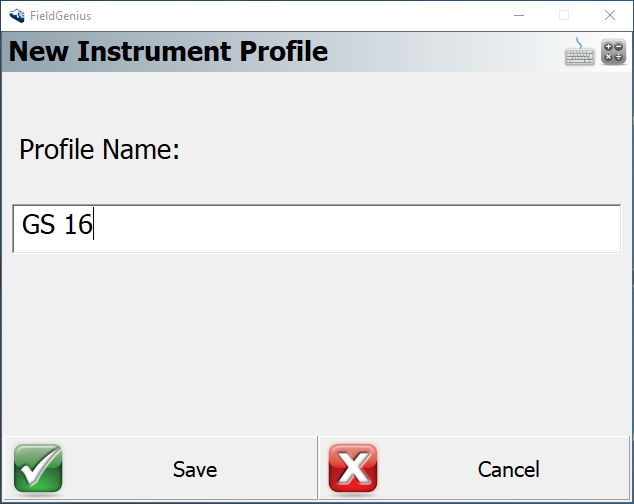634x504 pixels.
Task: Click the green checkmark Save icon
Action: [38, 469]
